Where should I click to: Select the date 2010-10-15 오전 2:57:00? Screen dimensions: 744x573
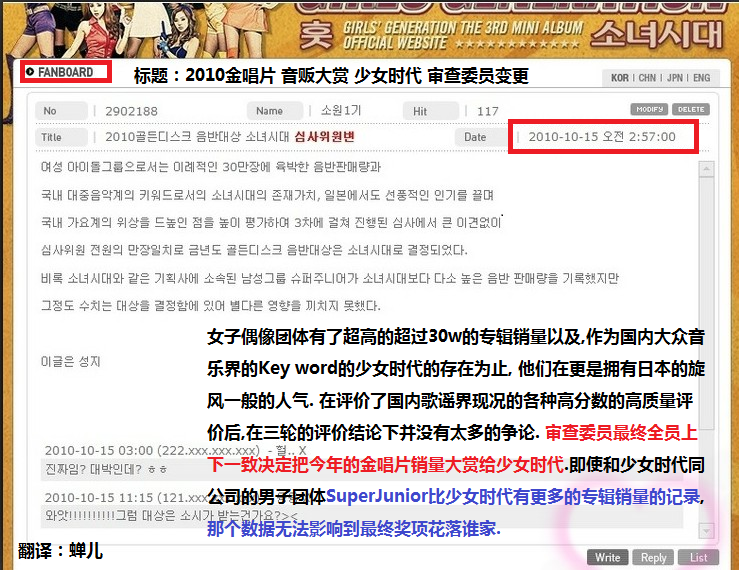pyautogui.click(x=602, y=137)
